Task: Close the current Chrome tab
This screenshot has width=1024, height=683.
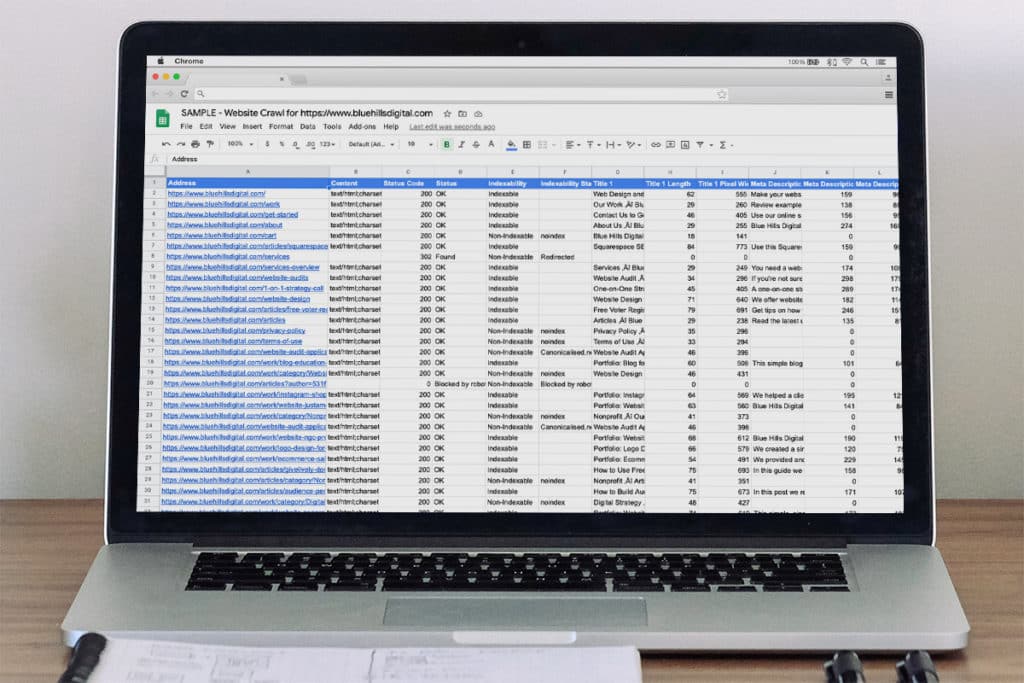Action: pyautogui.click(x=281, y=79)
